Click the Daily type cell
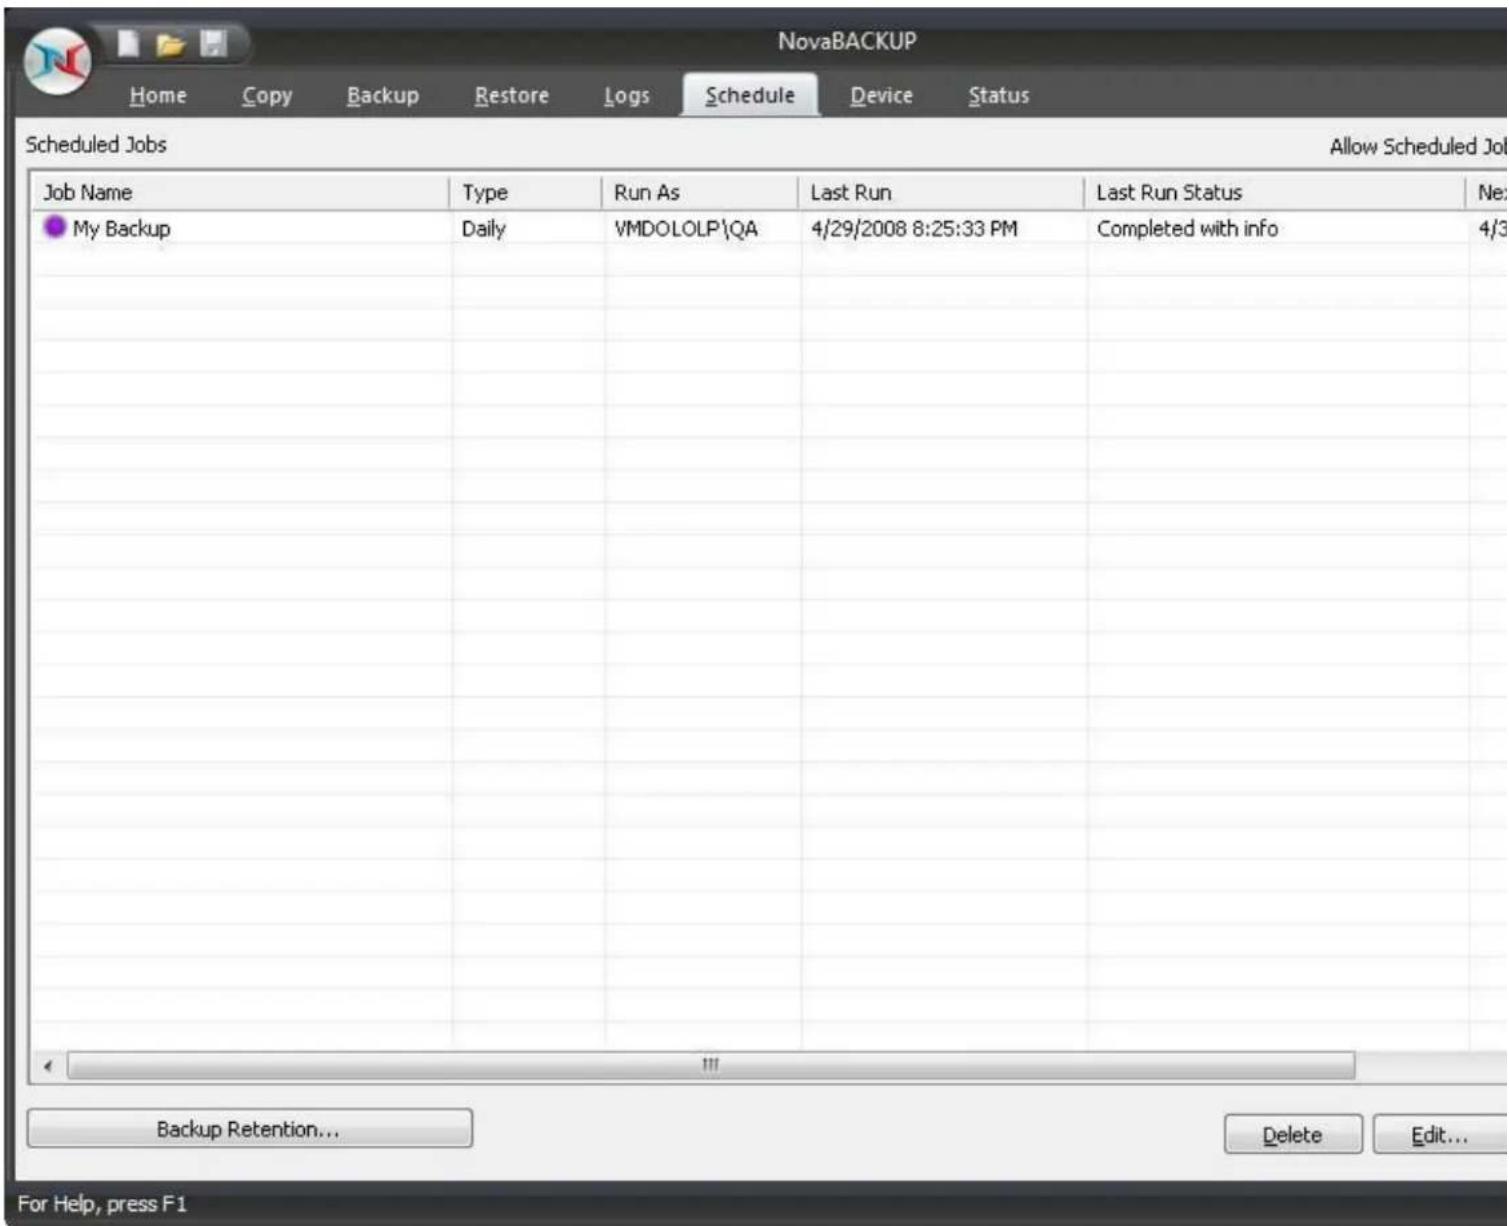The image size is (1509, 1226). [484, 228]
